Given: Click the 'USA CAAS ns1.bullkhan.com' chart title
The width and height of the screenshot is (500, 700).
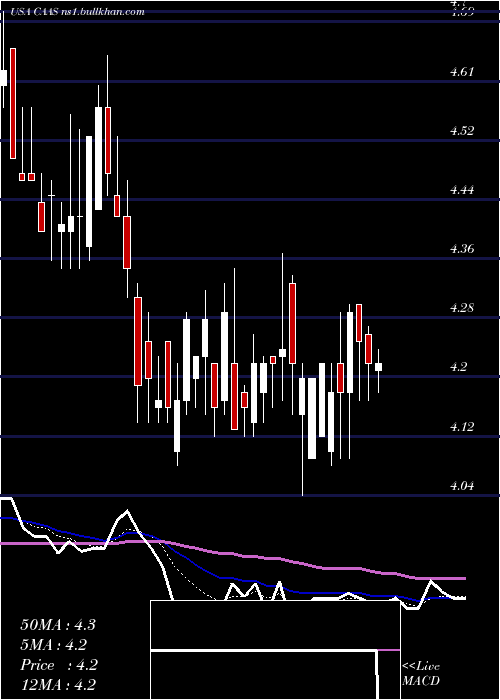Looking at the screenshot, I should [x=76, y=12].
